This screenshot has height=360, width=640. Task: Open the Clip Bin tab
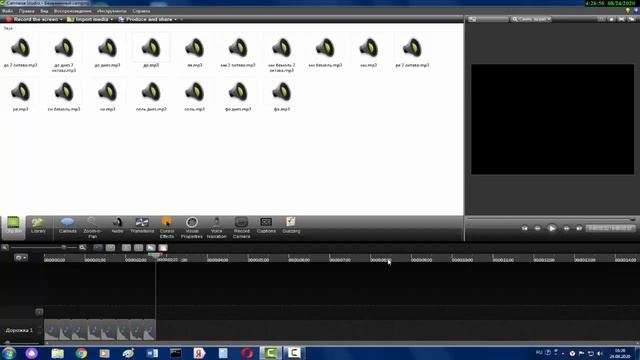(x=13, y=226)
